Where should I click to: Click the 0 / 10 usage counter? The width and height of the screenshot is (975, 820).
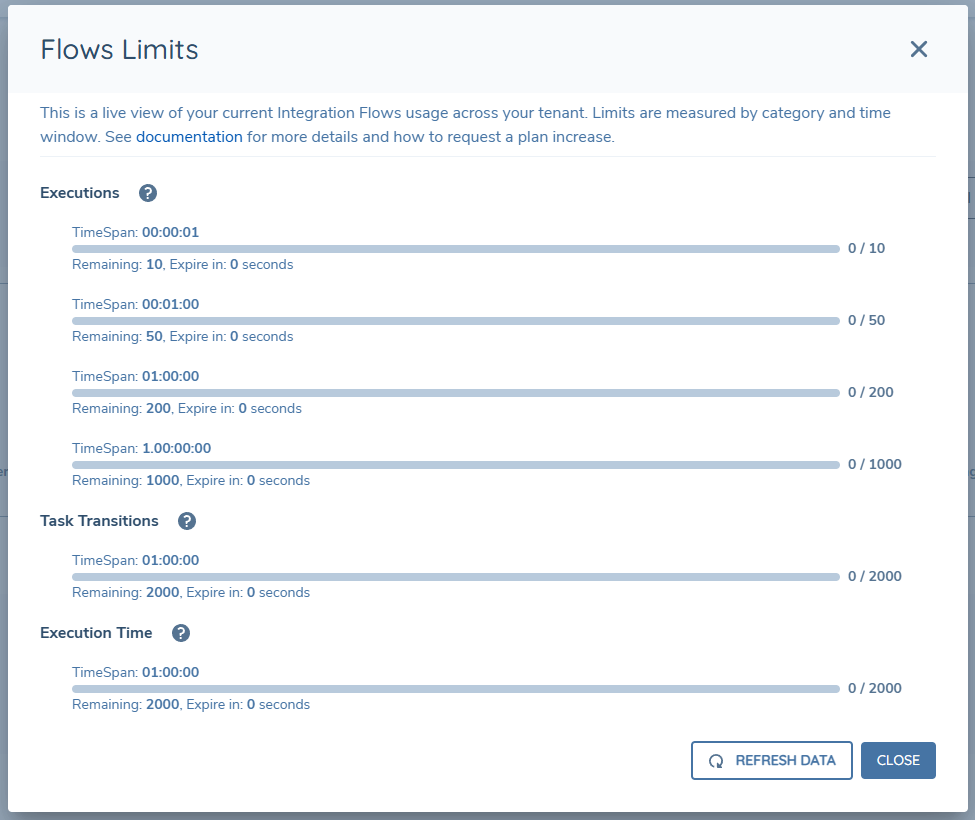click(x=867, y=248)
